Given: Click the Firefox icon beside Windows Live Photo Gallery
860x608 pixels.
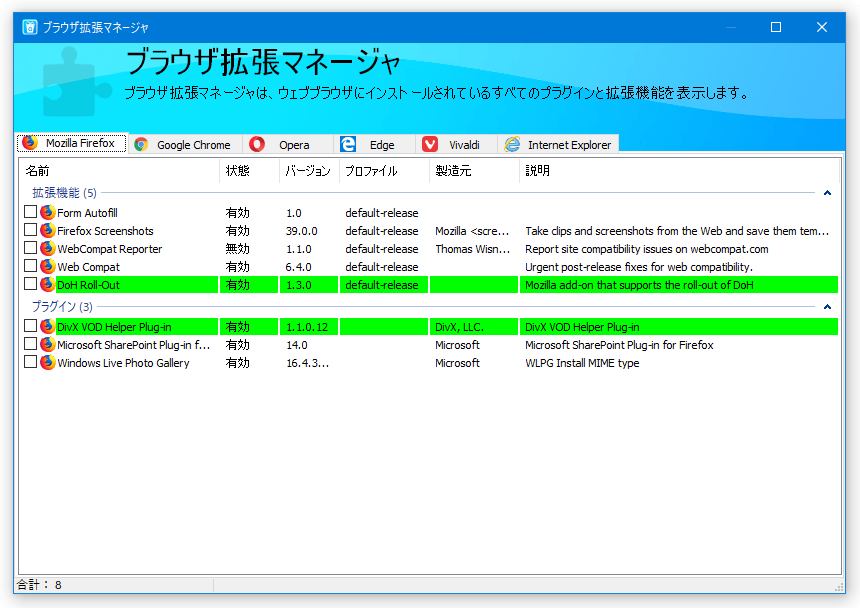Looking at the screenshot, I should click(x=48, y=362).
